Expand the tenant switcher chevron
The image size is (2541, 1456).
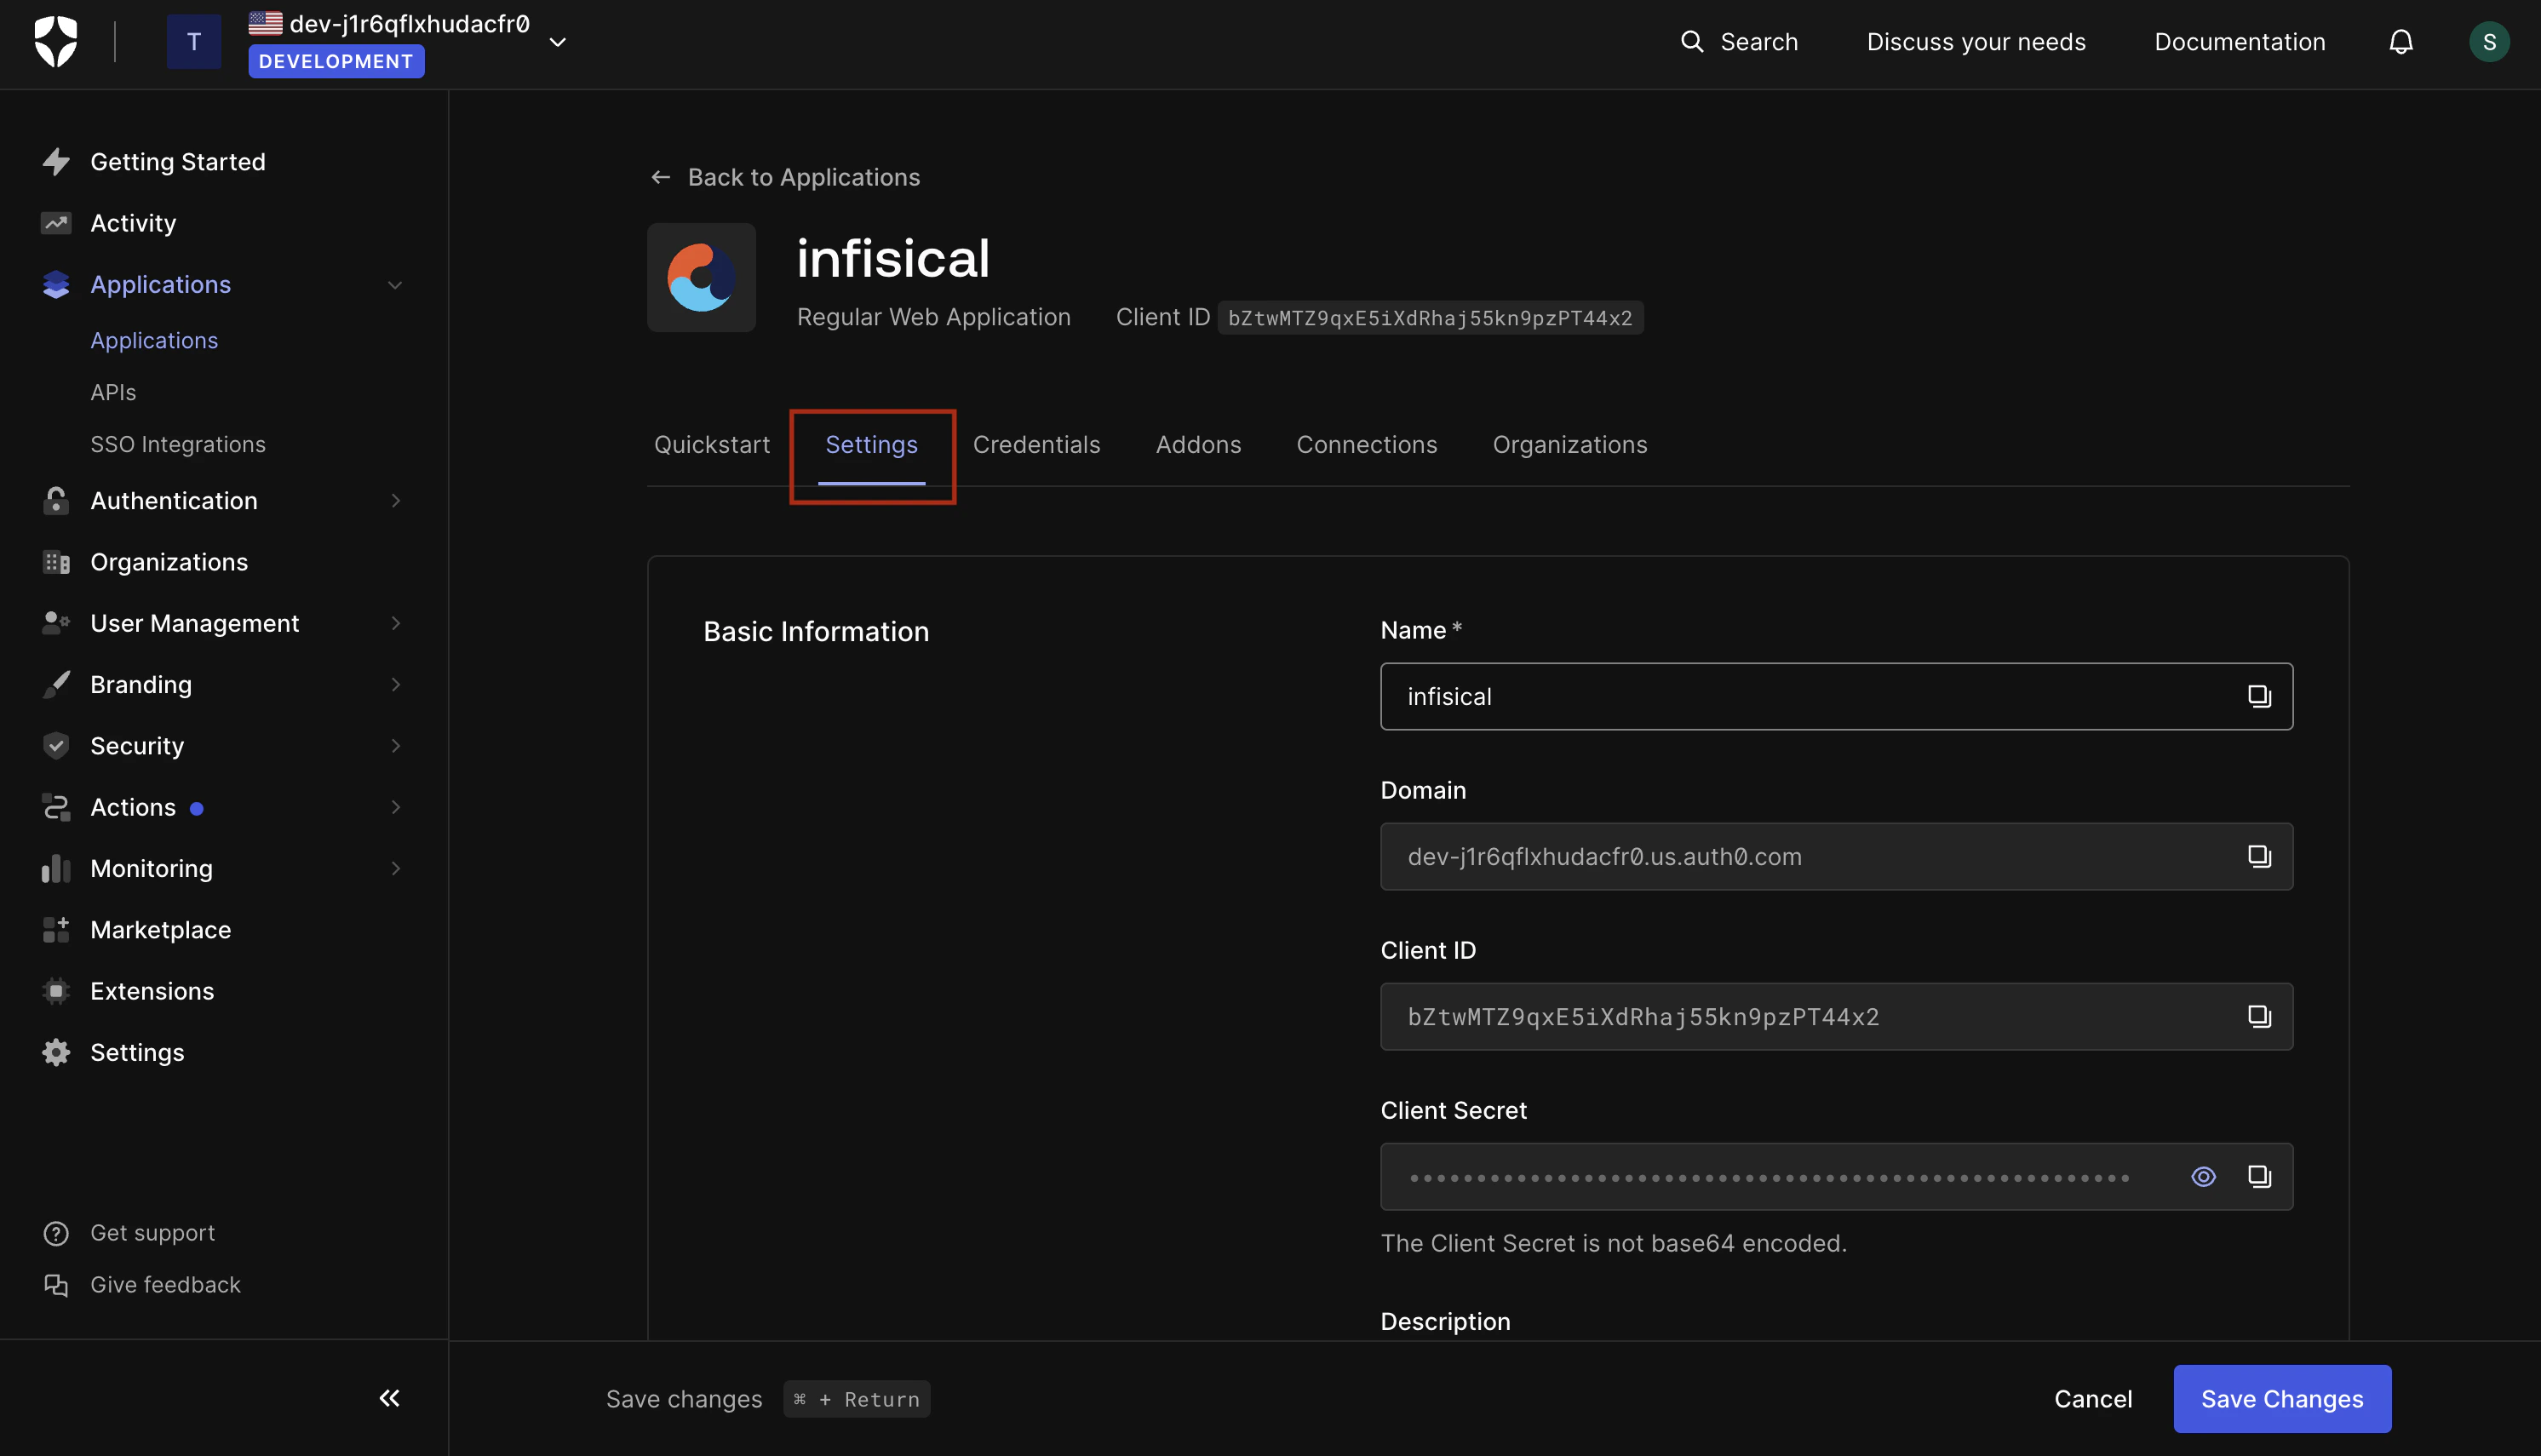pos(558,42)
